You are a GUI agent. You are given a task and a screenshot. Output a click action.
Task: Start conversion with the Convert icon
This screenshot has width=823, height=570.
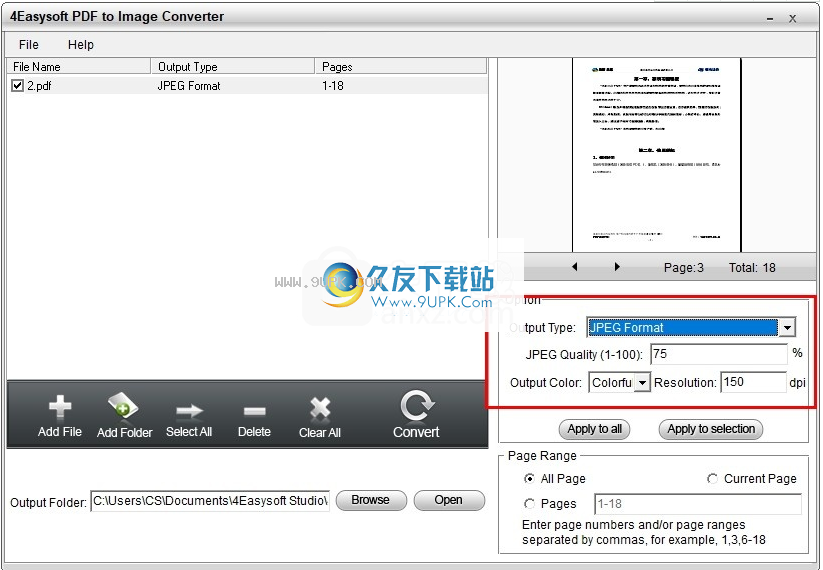(x=417, y=405)
